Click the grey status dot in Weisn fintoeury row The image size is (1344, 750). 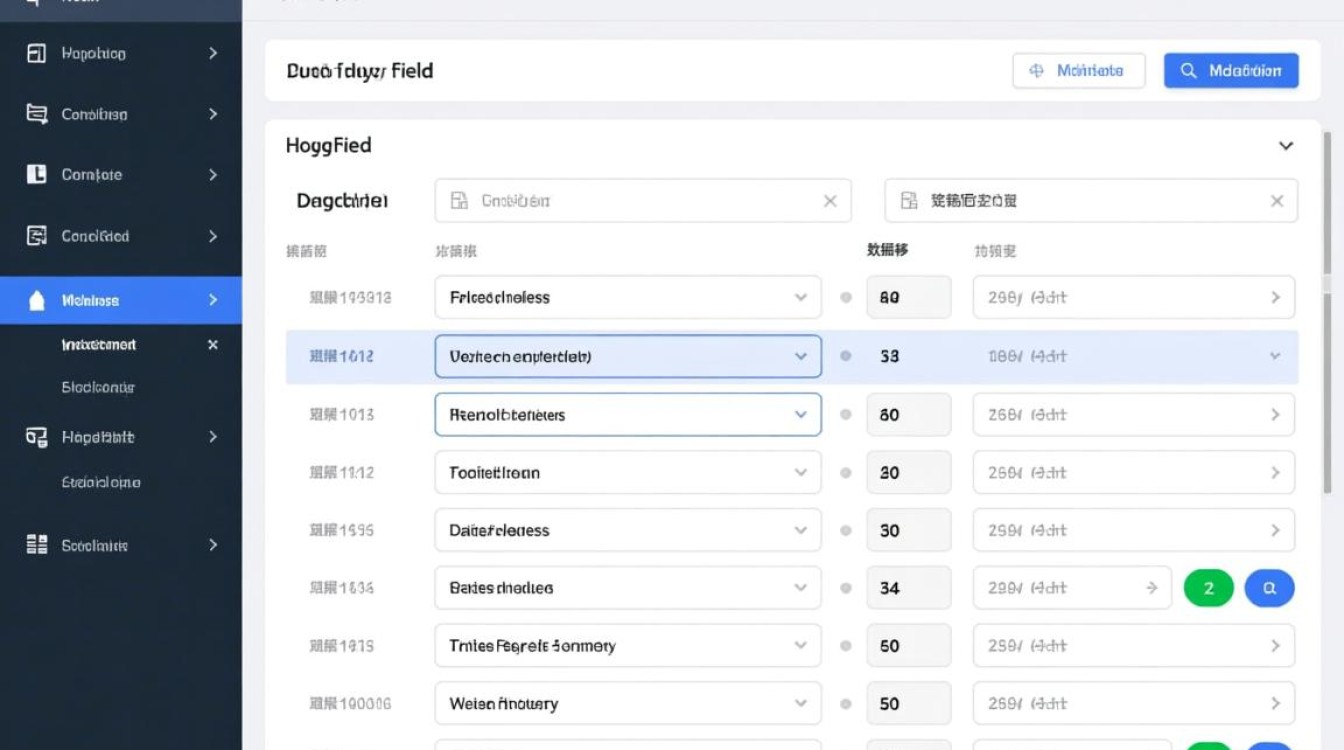click(846, 704)
